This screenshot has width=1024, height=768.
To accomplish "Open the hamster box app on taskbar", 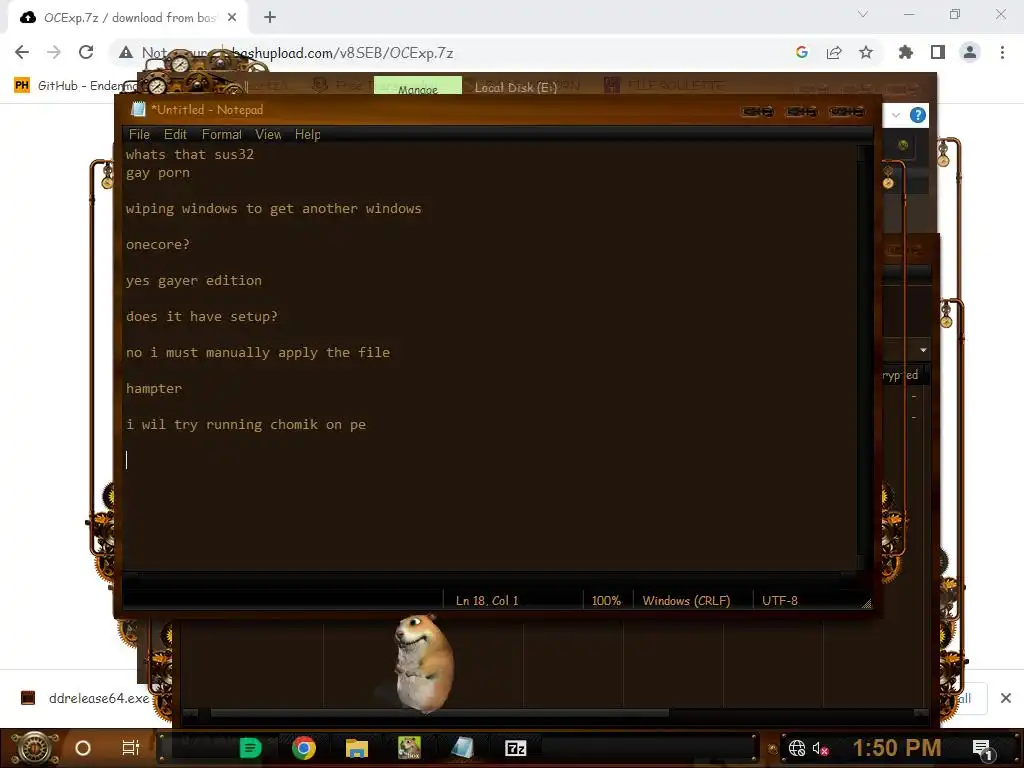I will [x=409, y=748].
